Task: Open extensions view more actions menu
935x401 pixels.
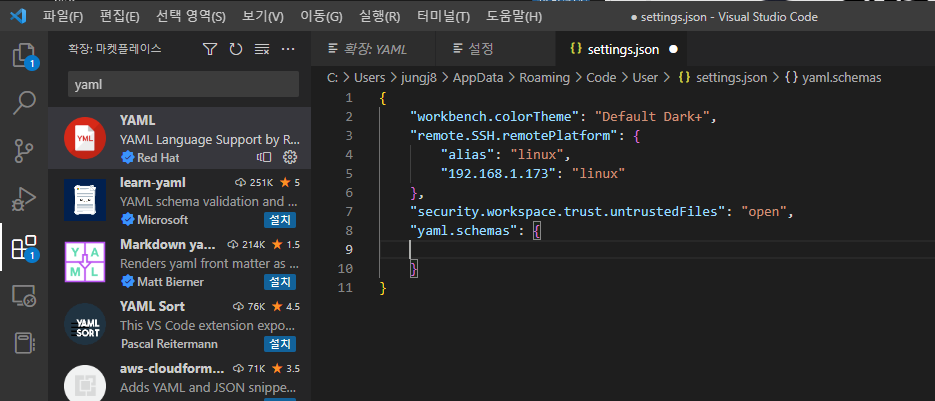Action: [288, 50]
